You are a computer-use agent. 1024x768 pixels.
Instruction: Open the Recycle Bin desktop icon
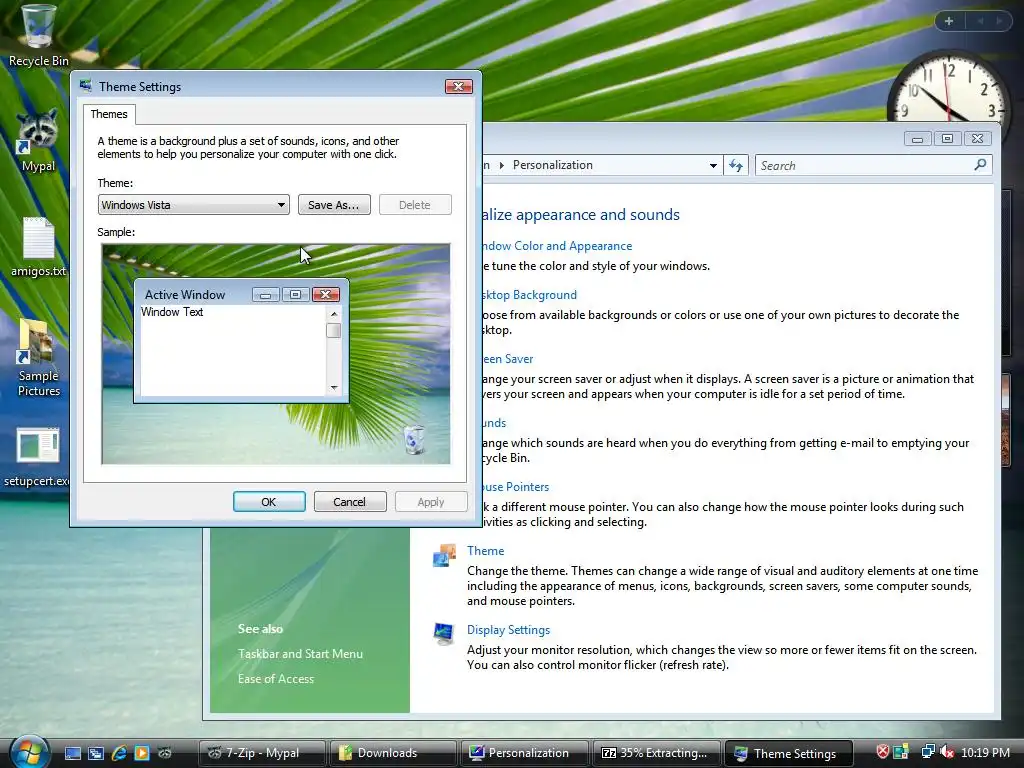click(x=38, y=36)
